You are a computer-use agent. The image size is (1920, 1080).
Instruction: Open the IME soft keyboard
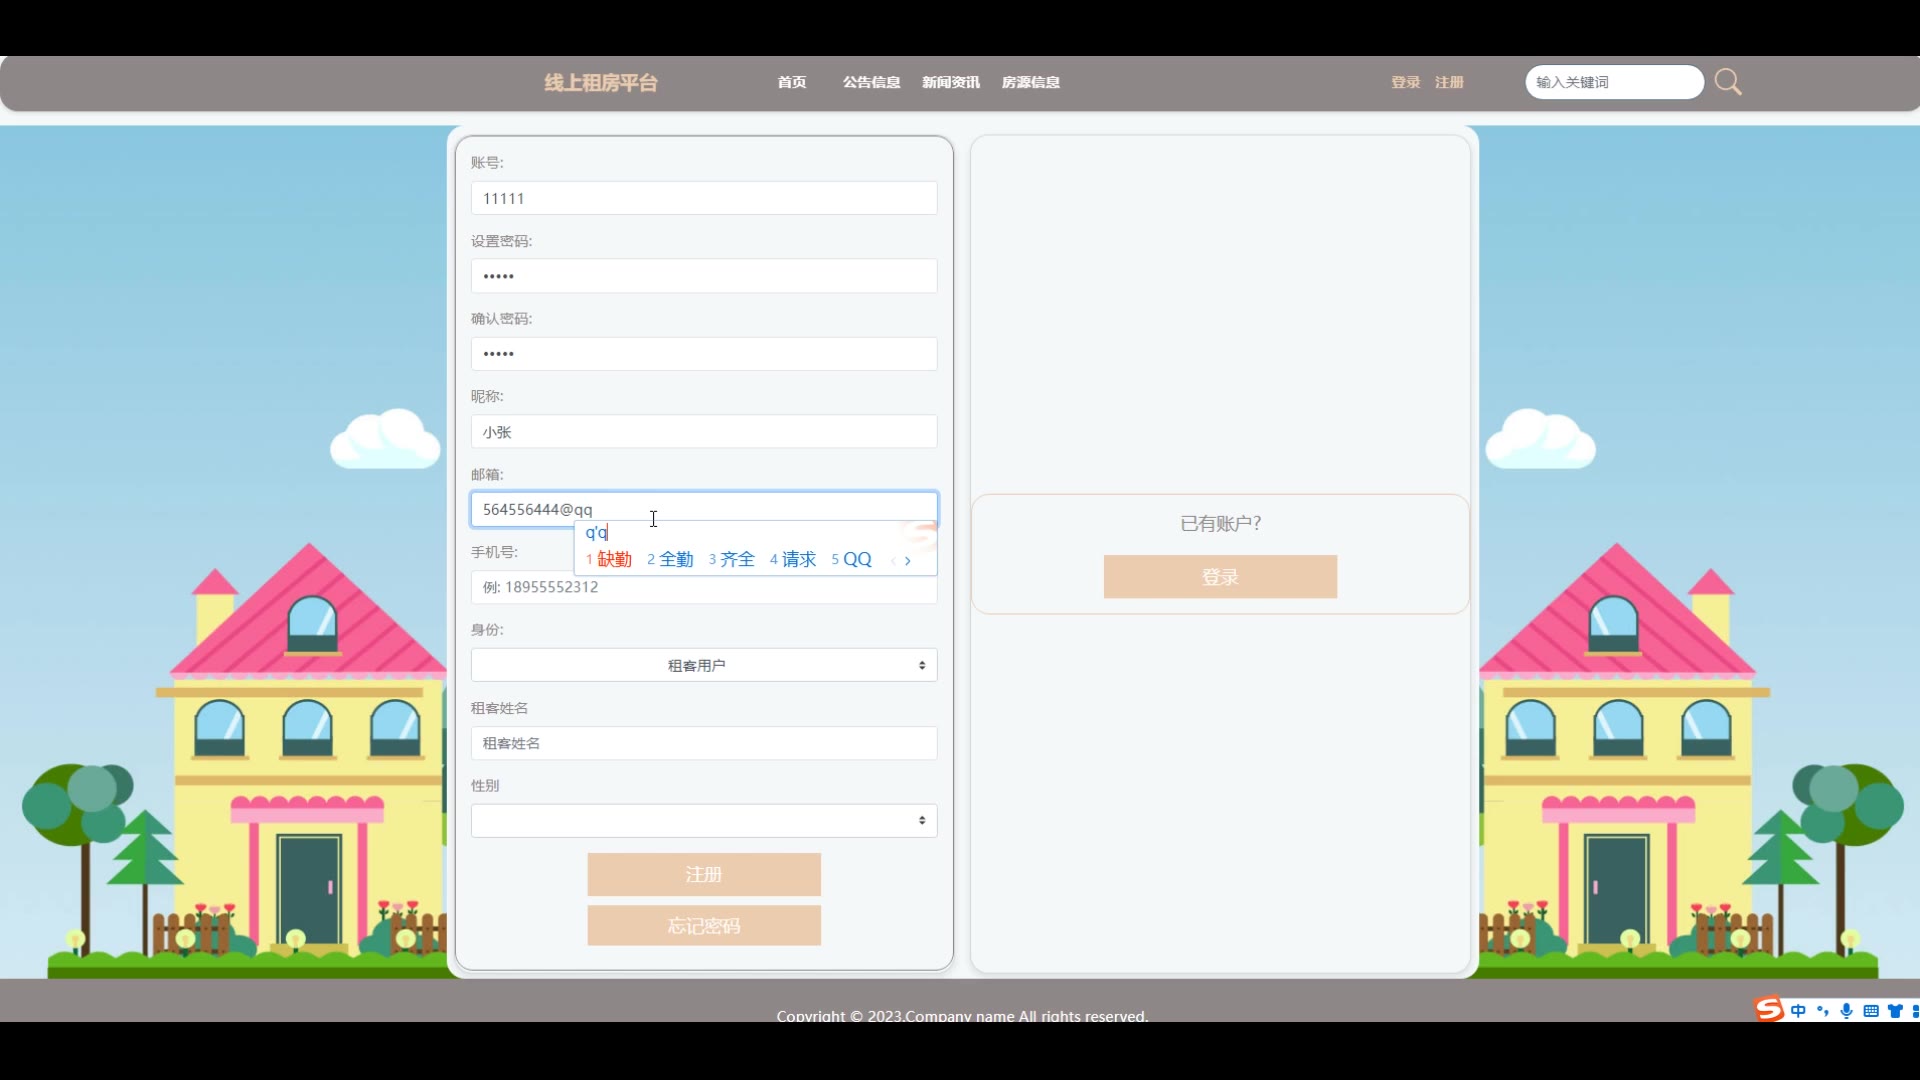pos(1870,1011)
